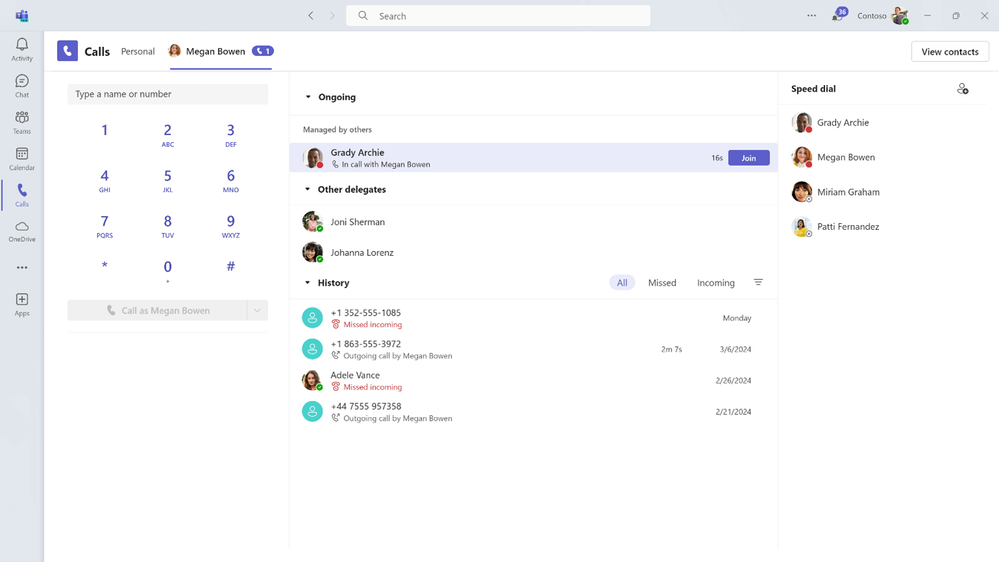Click Adele Vance avatar in History
This screenshot has height=562, width=999.
312,380
